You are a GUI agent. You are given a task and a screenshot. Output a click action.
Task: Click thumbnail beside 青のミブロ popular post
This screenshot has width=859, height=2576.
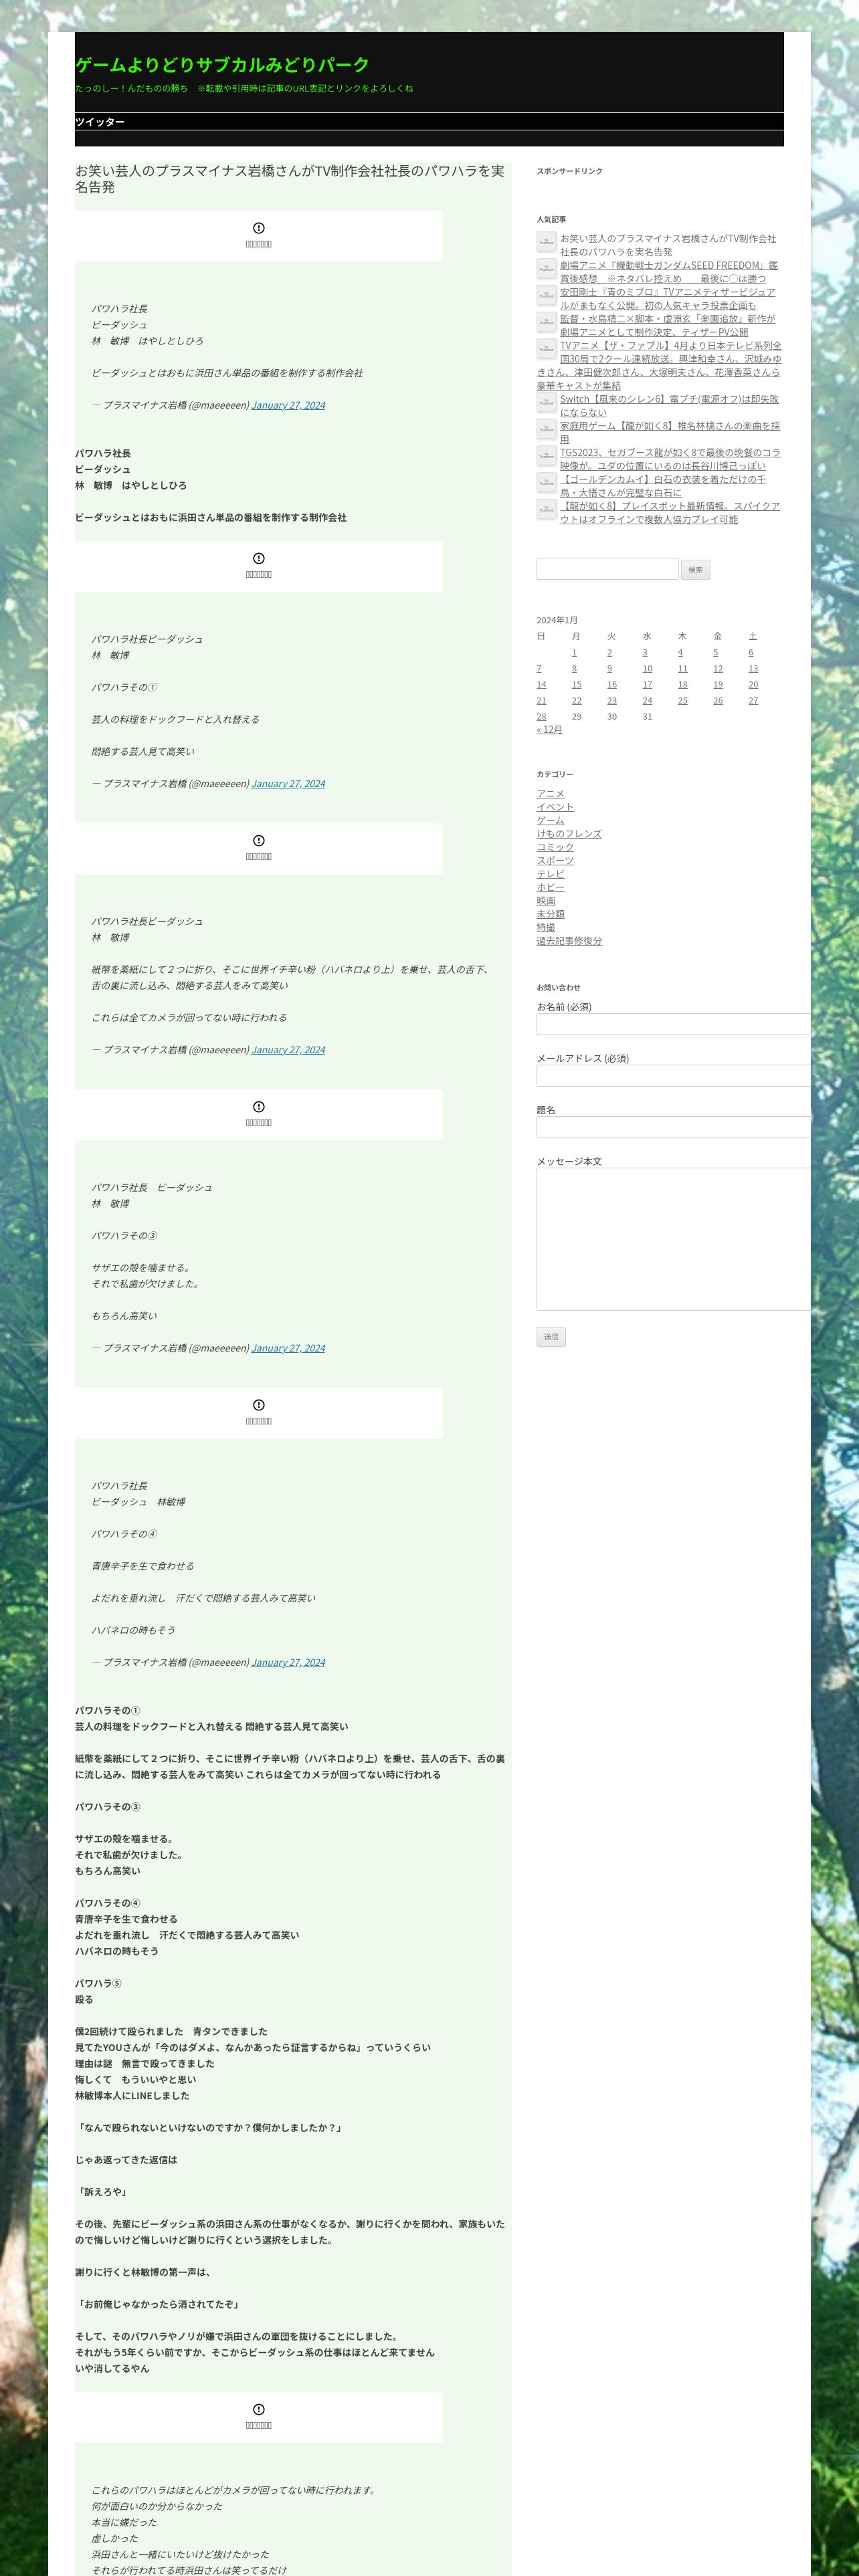[x=546, y=294]
